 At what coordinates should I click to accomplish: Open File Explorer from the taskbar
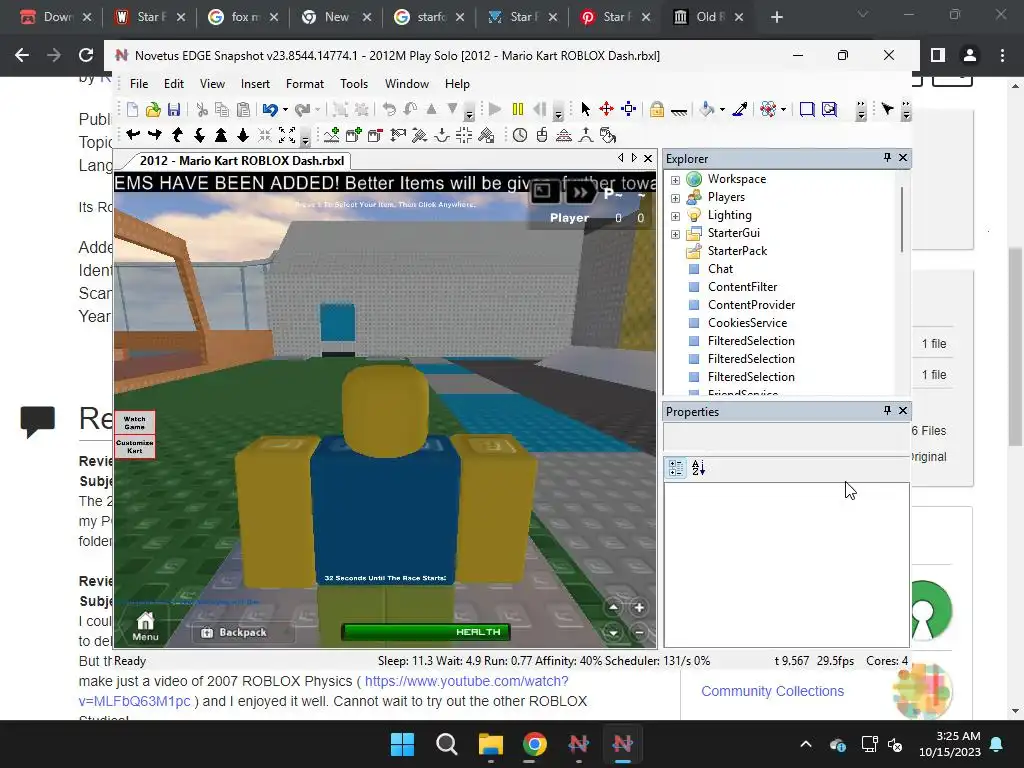tap(490, 744)
